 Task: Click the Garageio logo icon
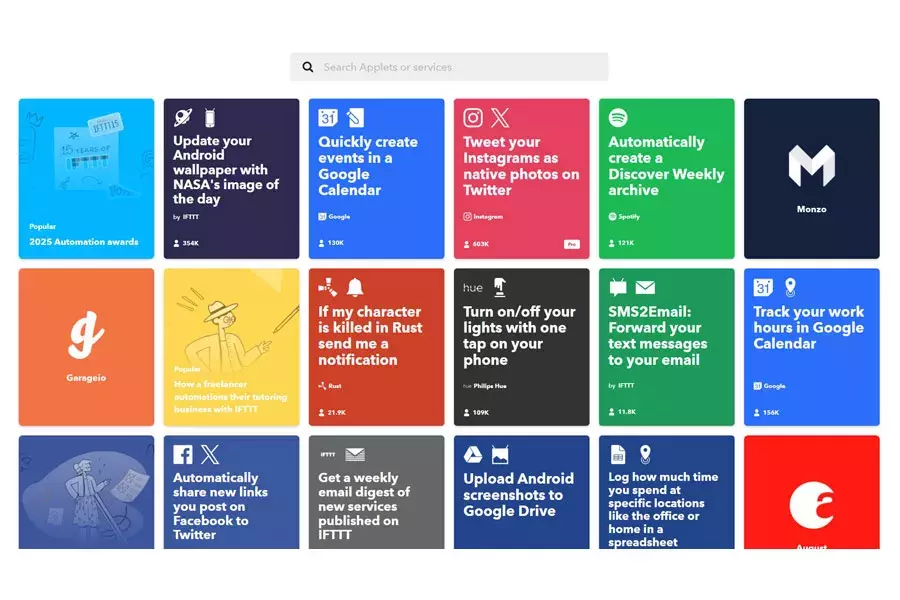[86, 335]
